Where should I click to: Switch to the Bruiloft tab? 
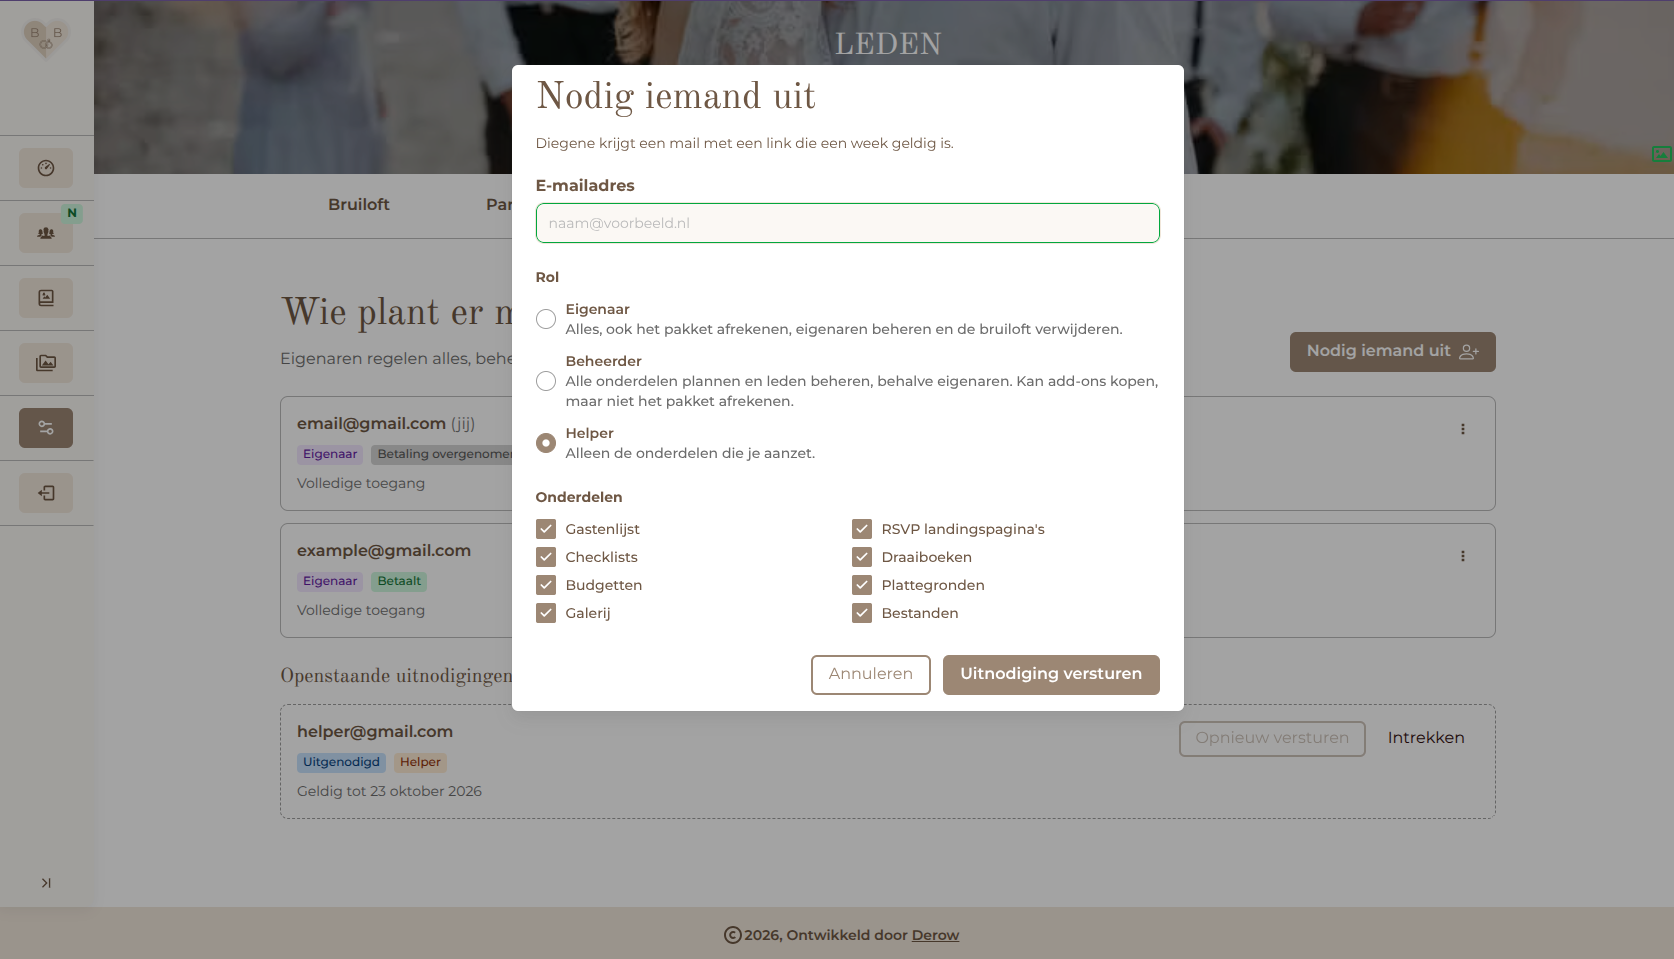[x=359, y=205]
